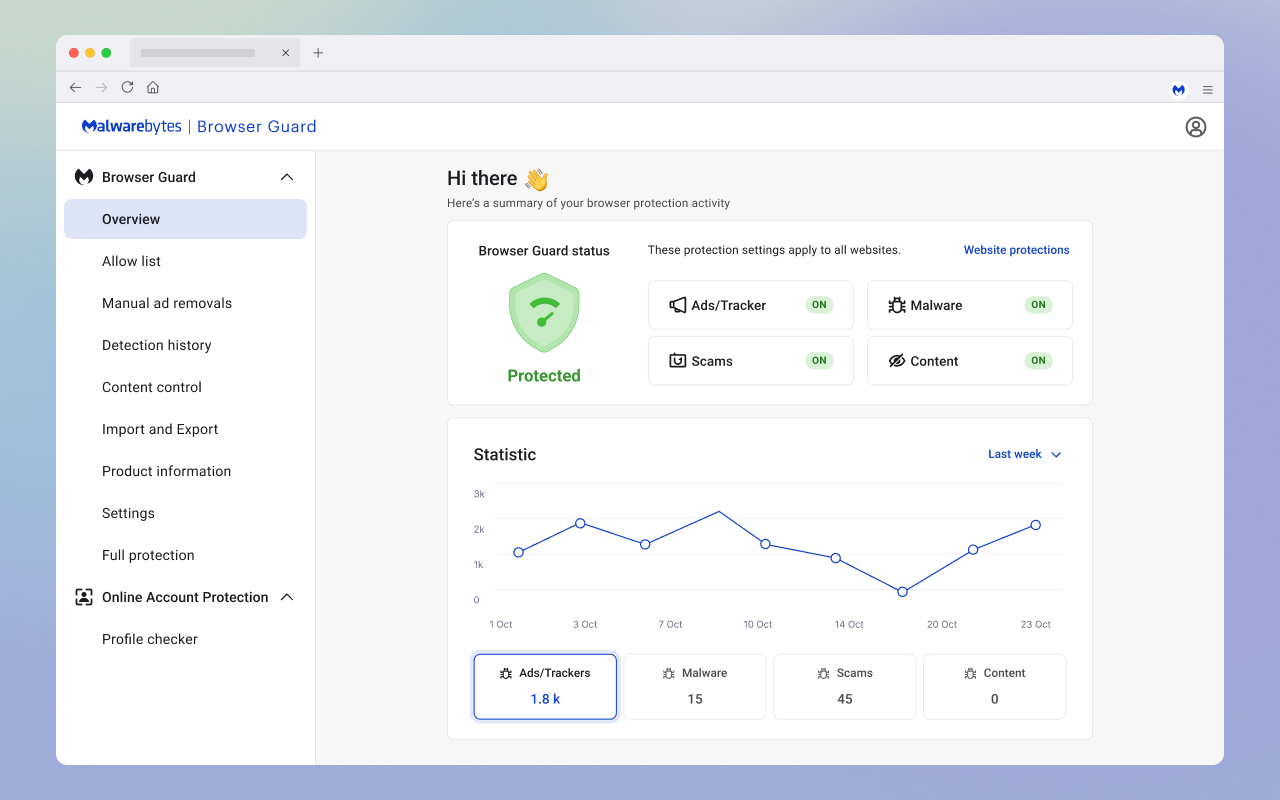This screenshot has height=800, width=1280.
Task: Open the account profile icon top right
Action: click(1196, 127)
